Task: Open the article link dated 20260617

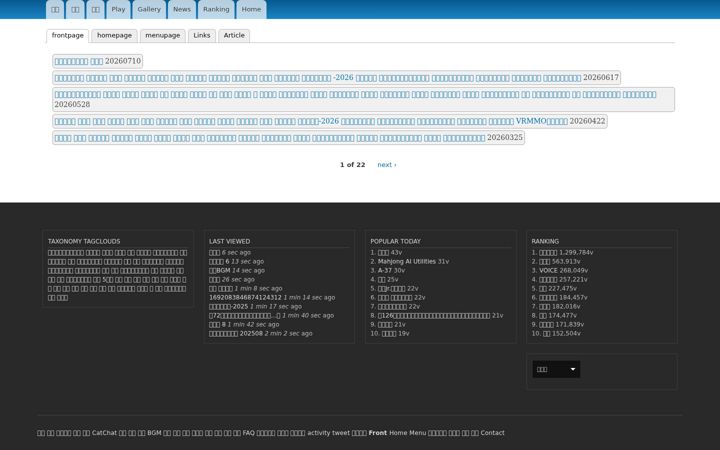Action: [x=318, y=78]
